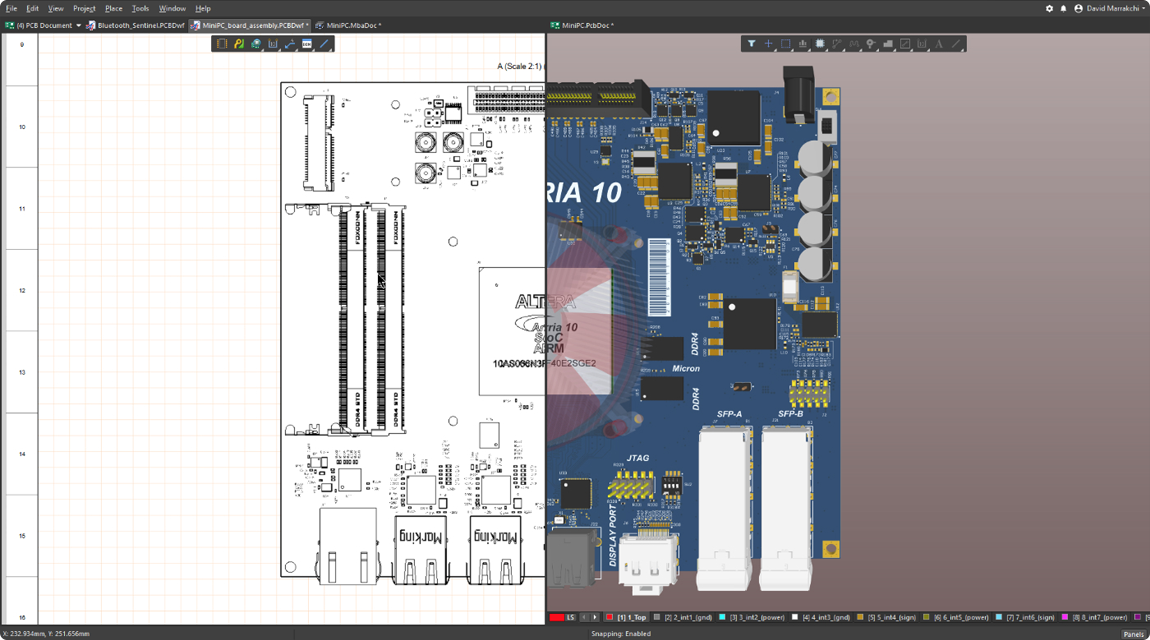Select the boxed diagonal keepout tool icon
The height and width of the screenshot is (640, 1150).
pyautogui.click(x=905, y=44)
